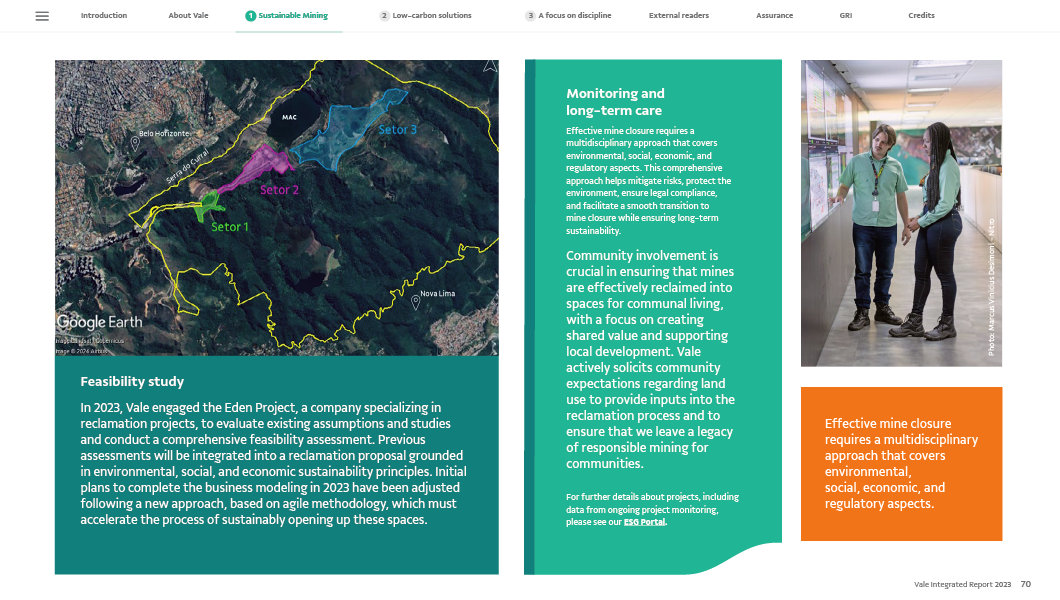Click the Google Earth logo on map
1060x600 pixels.
coord(99,322)
